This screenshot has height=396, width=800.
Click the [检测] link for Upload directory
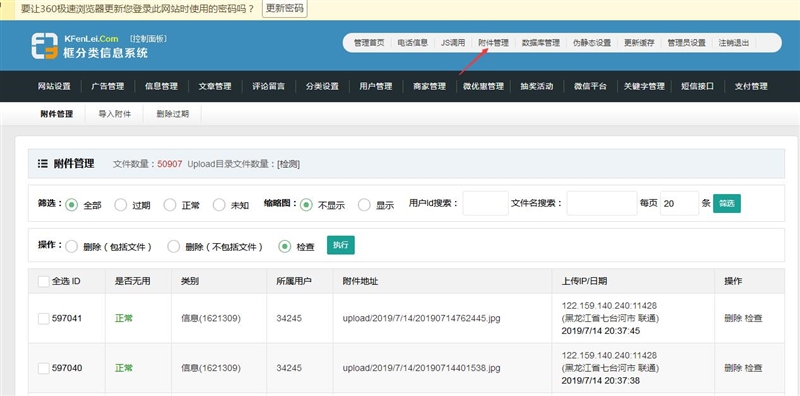(x=288, y=164)
